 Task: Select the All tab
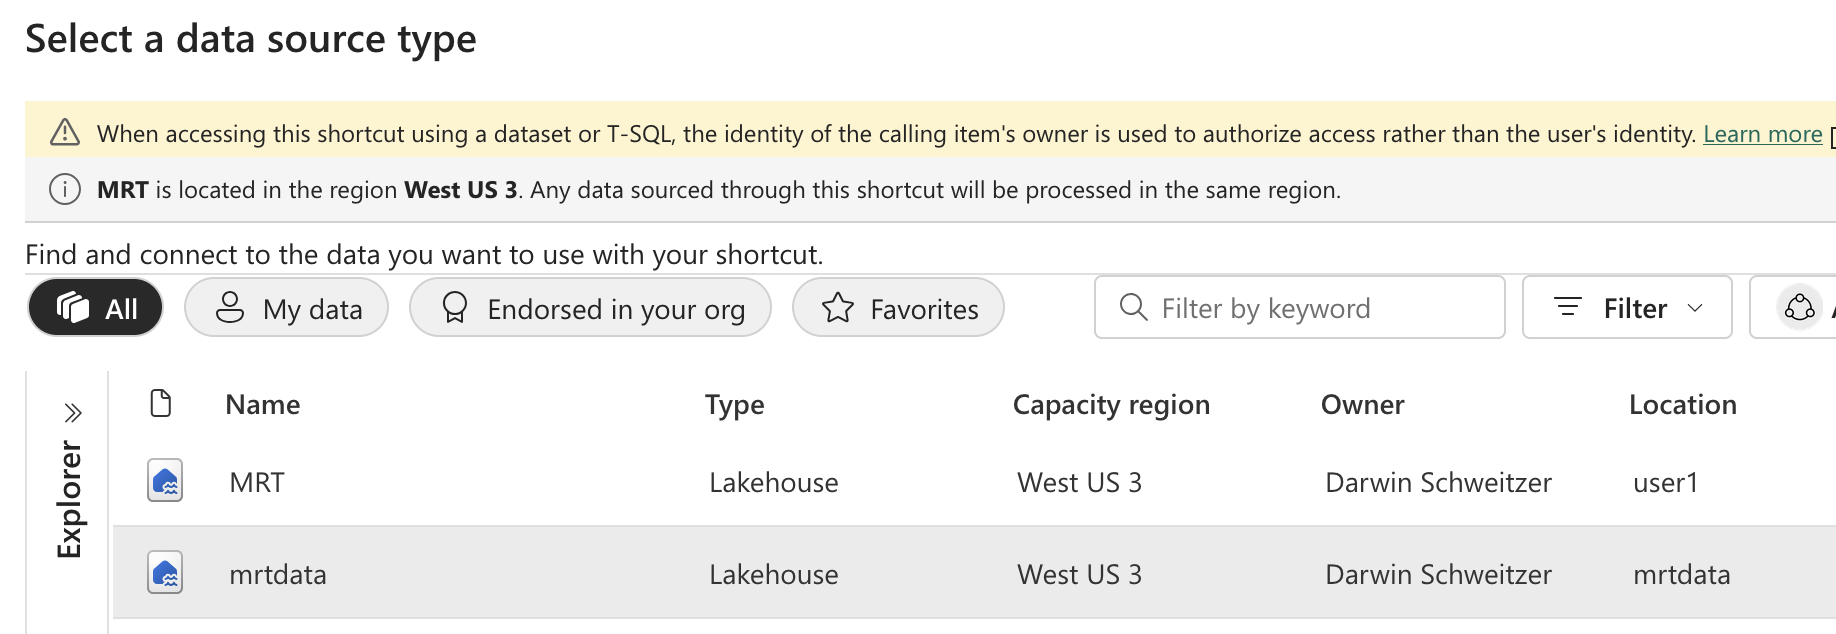tap(95, 308)
